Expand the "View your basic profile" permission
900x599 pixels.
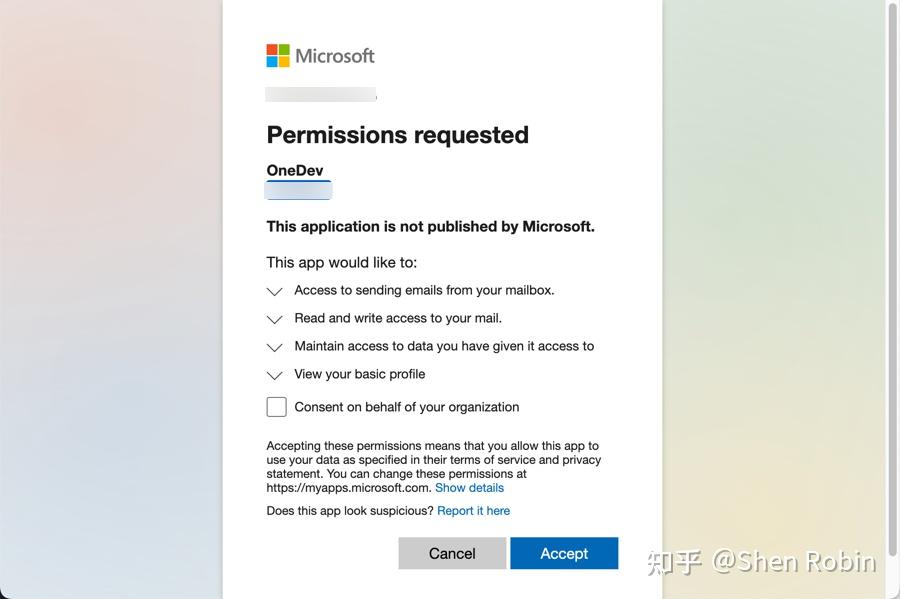(274, 376)
